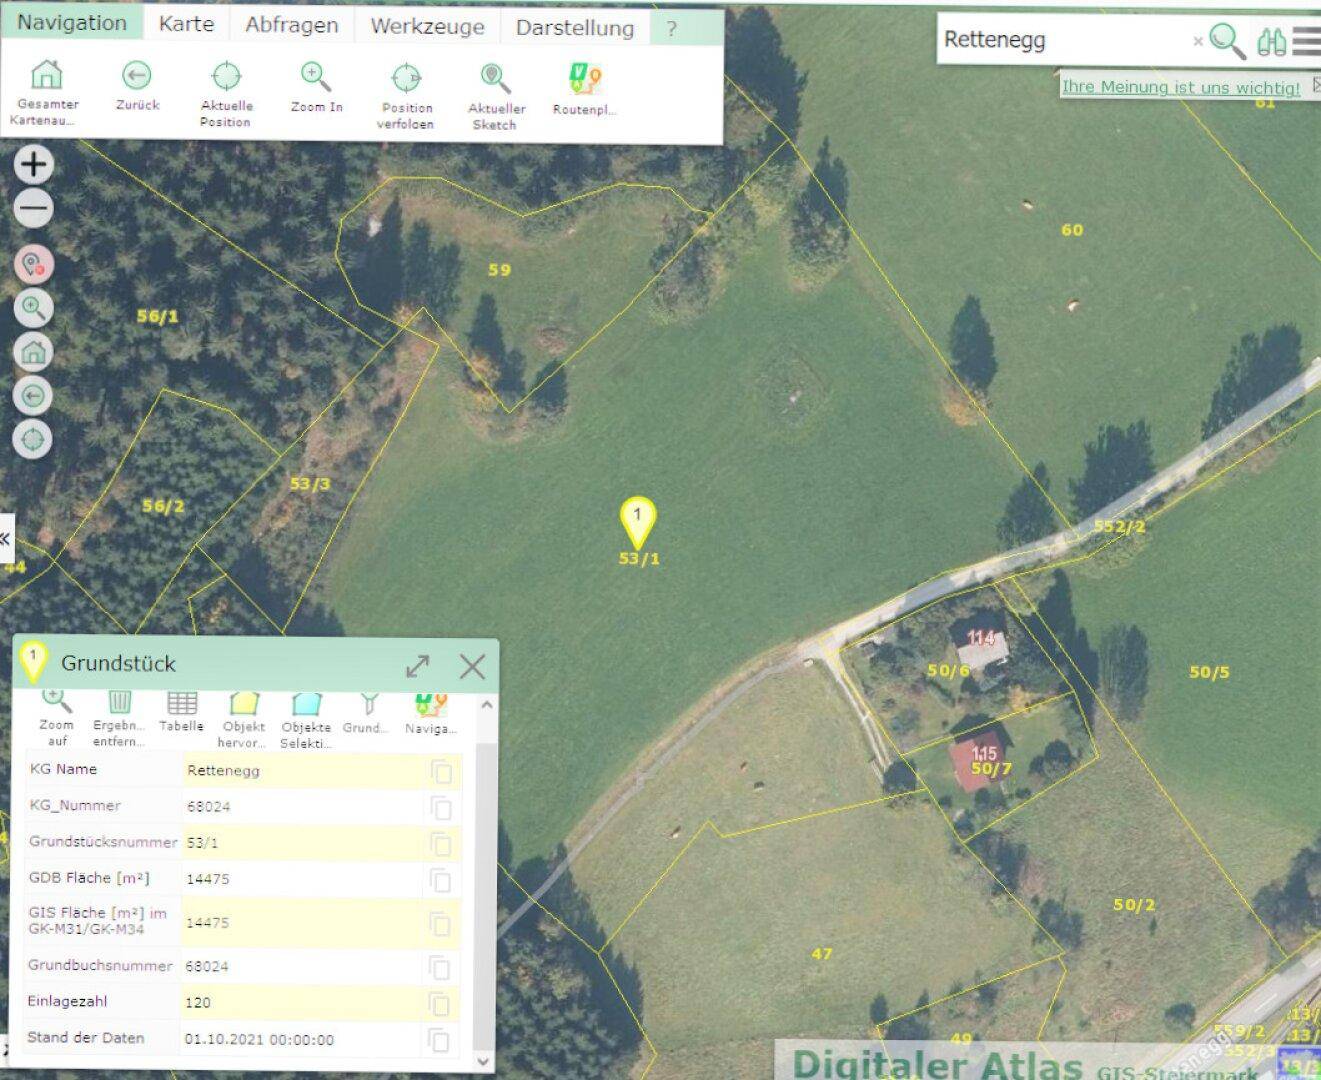Expand the collapsed left sidebar chevron
Viewport: 1321px width, 1080px height.
(6, 539)
